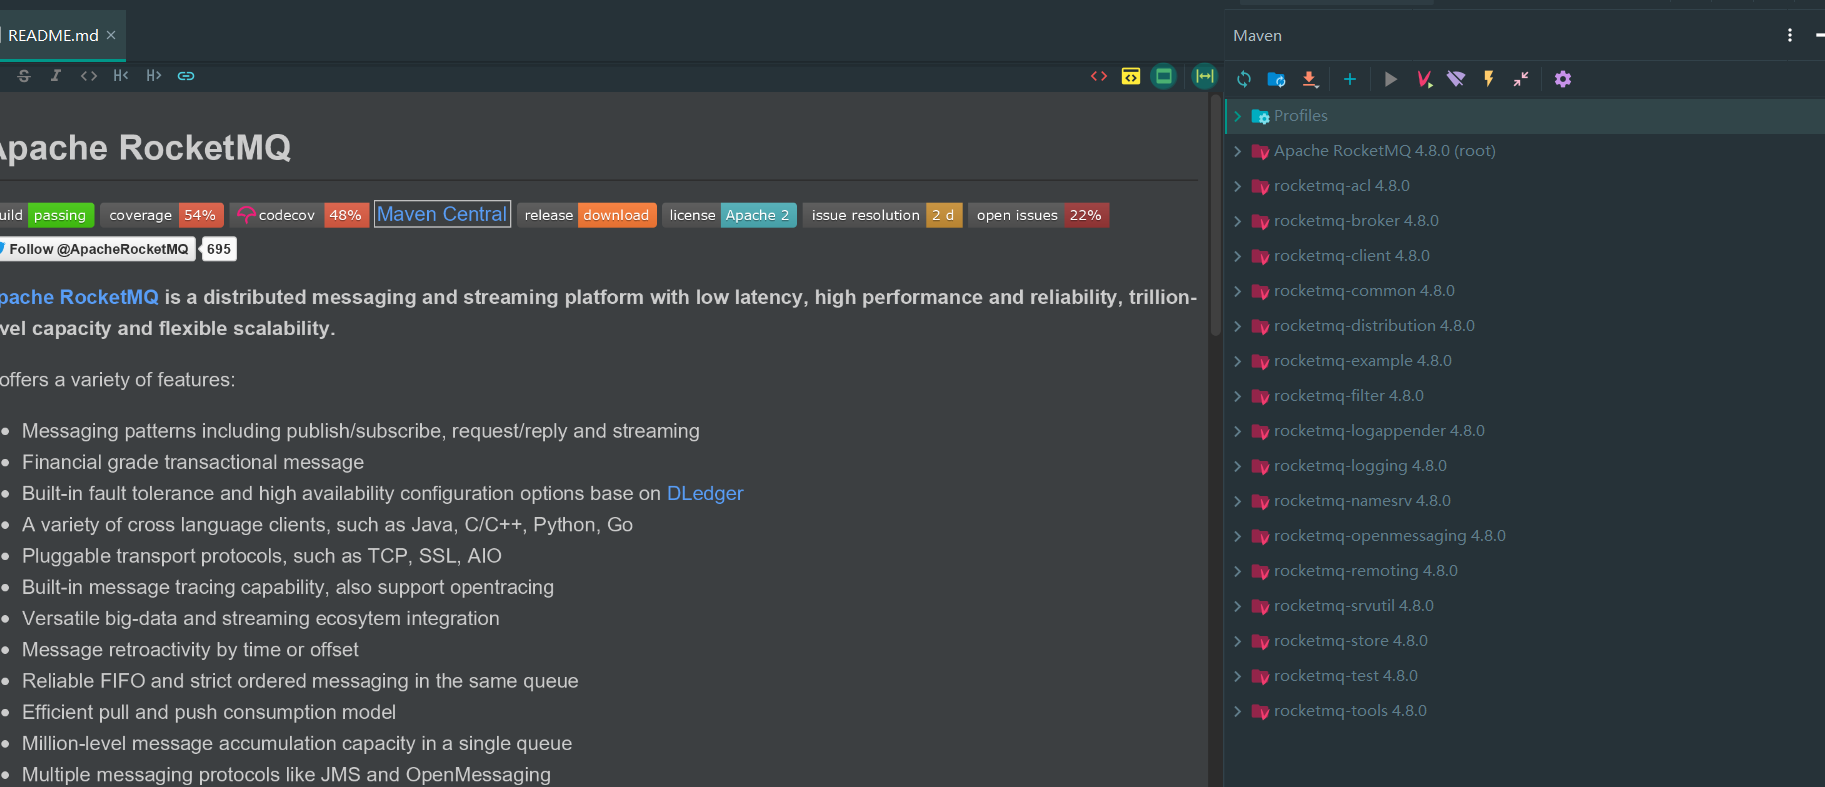Click the preview vertical scrollbar
1825x787 pixels.
1215,215
